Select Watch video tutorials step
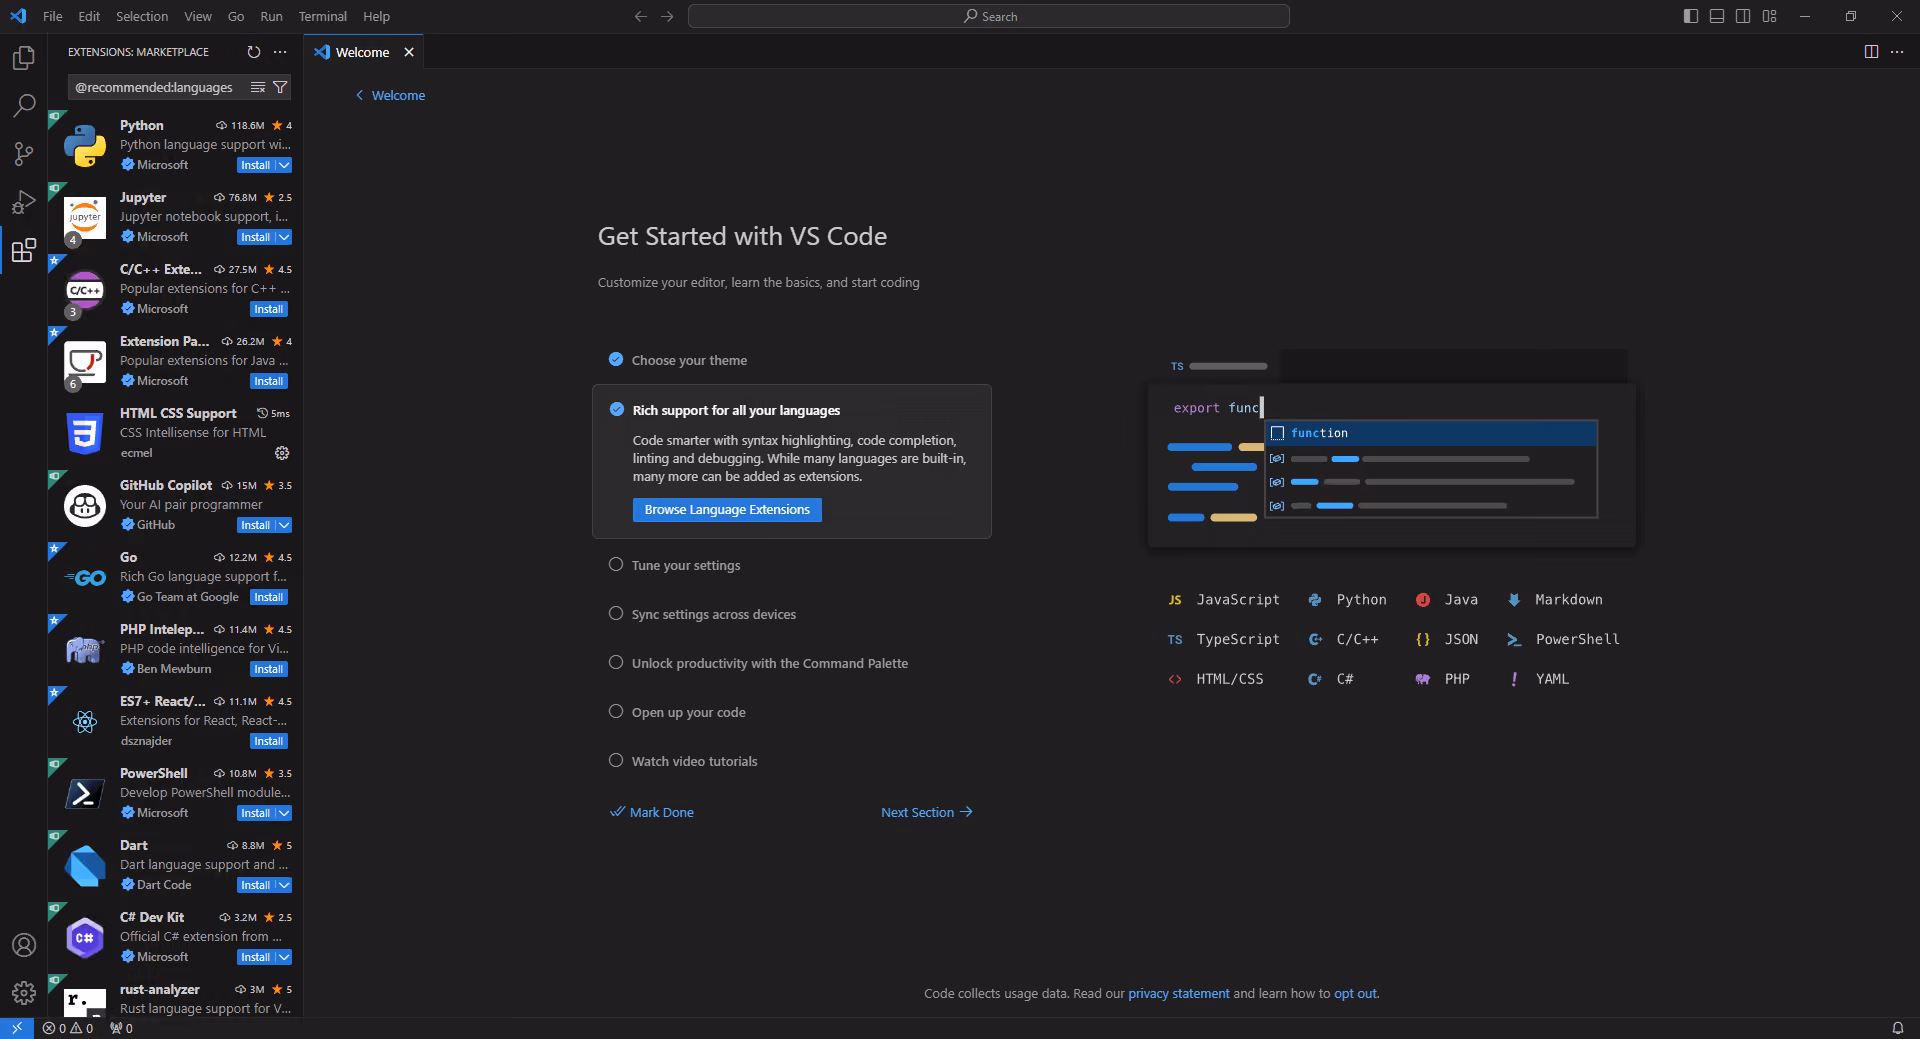The width and height of the screenshot is (1920, 1039). point(694,761)
